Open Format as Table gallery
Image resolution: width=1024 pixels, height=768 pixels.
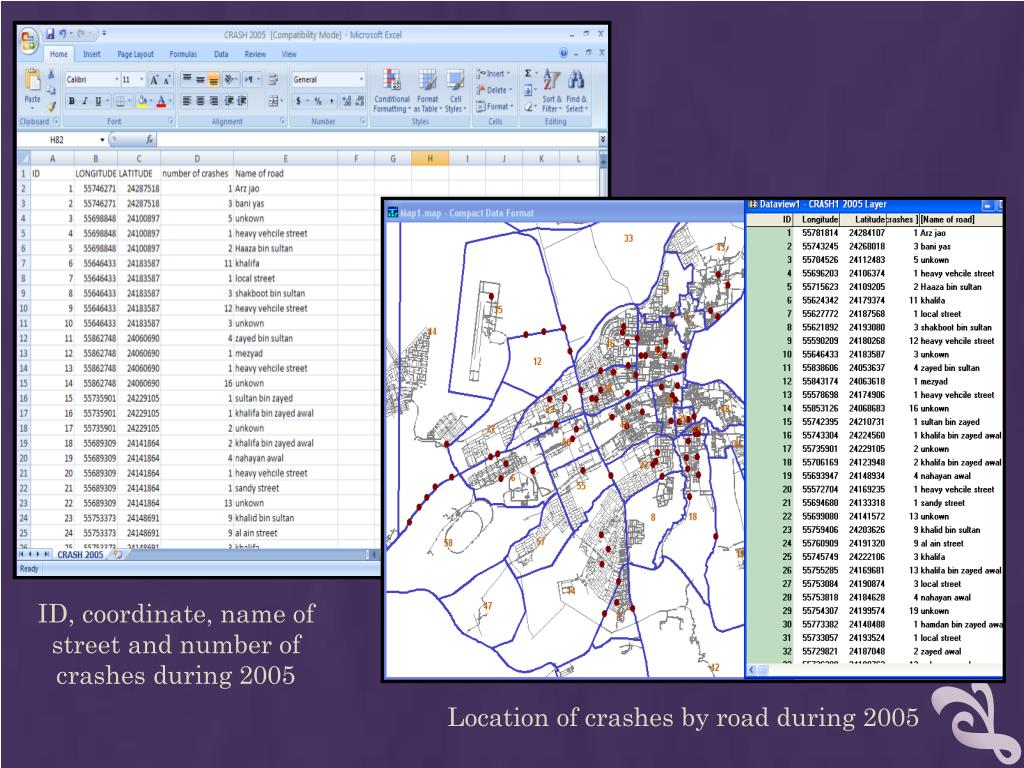click(428, 90)
